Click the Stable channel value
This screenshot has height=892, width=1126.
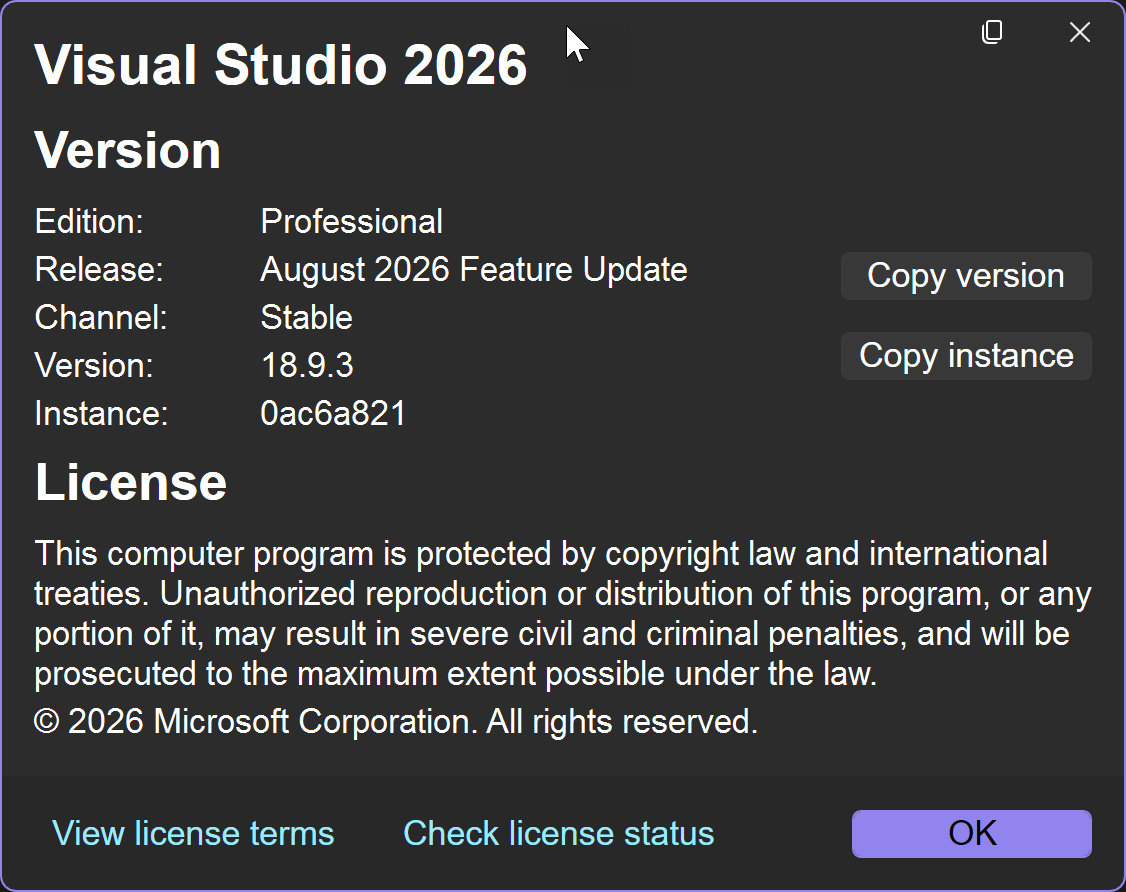[x=307, y=317]
